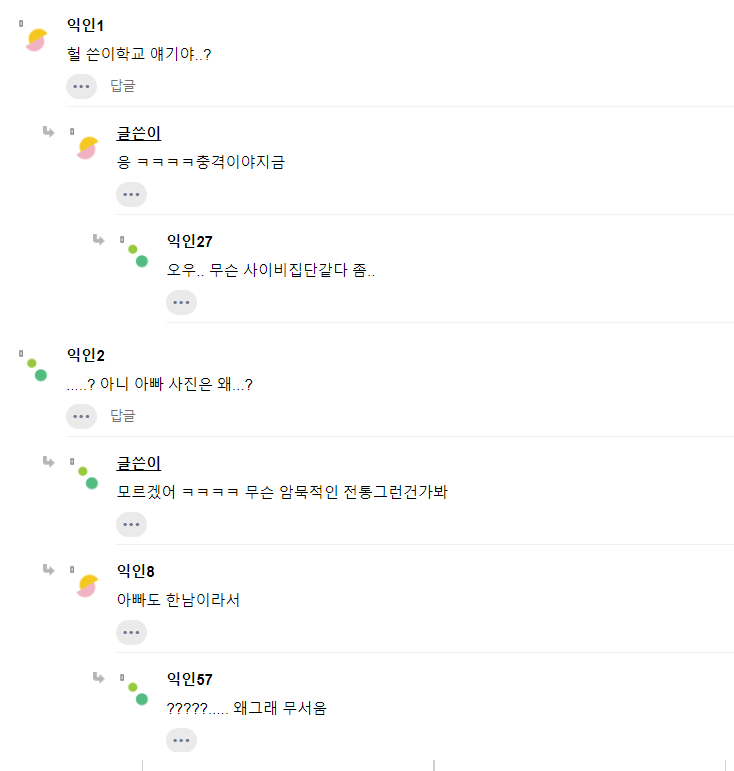Click the 글쓴이 name above 모르겠어 reply

[139, 463]
